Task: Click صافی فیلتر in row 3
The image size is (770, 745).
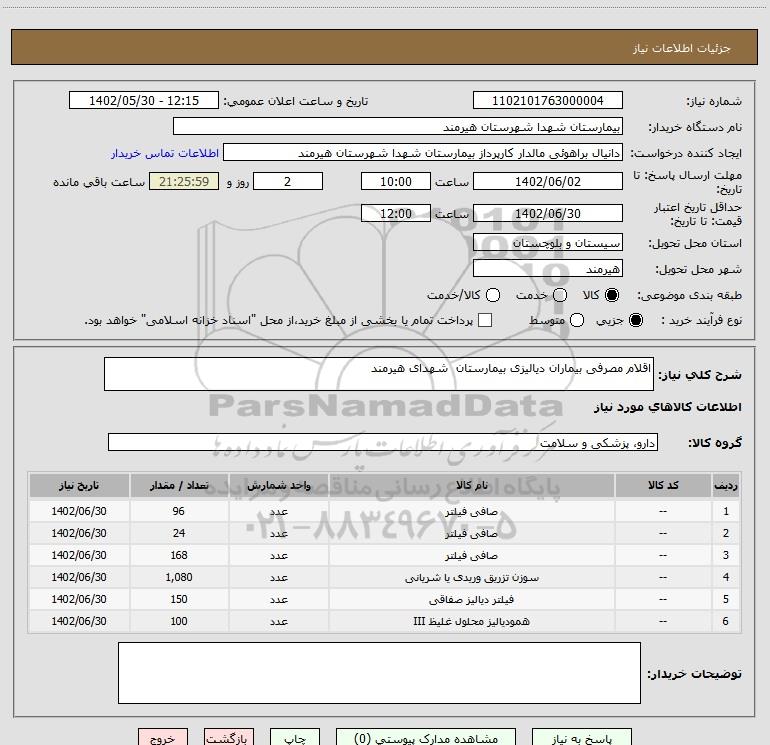Action: click(x=471, y=555)
